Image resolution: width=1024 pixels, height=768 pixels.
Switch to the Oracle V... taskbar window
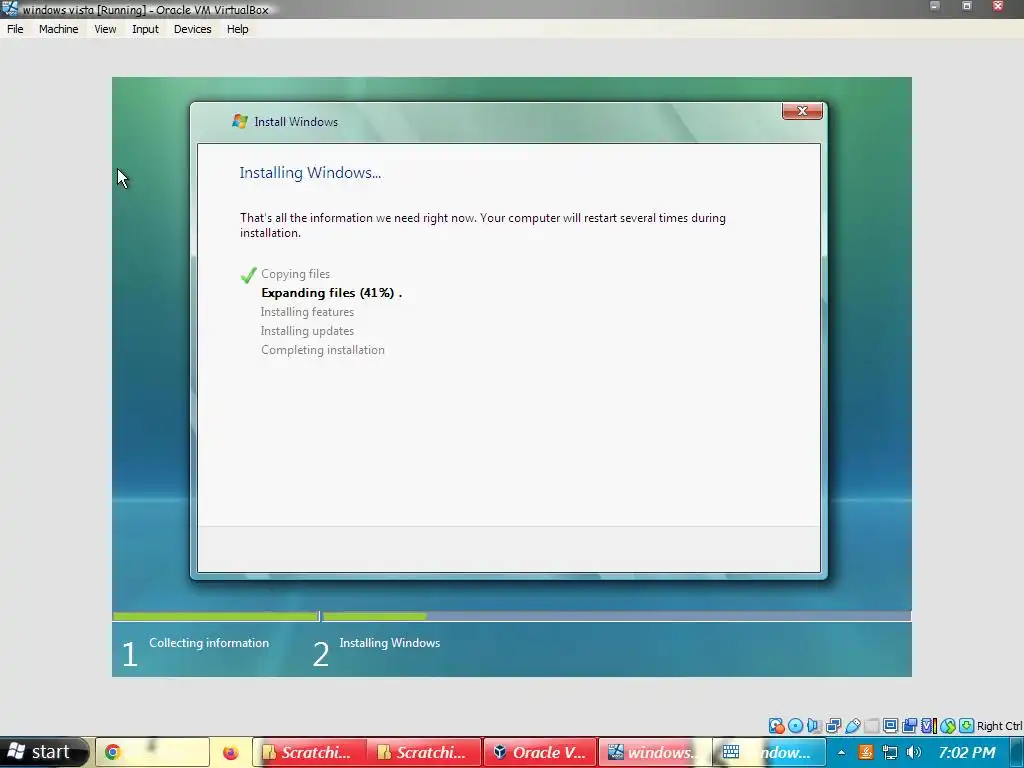tap(539, 752)
